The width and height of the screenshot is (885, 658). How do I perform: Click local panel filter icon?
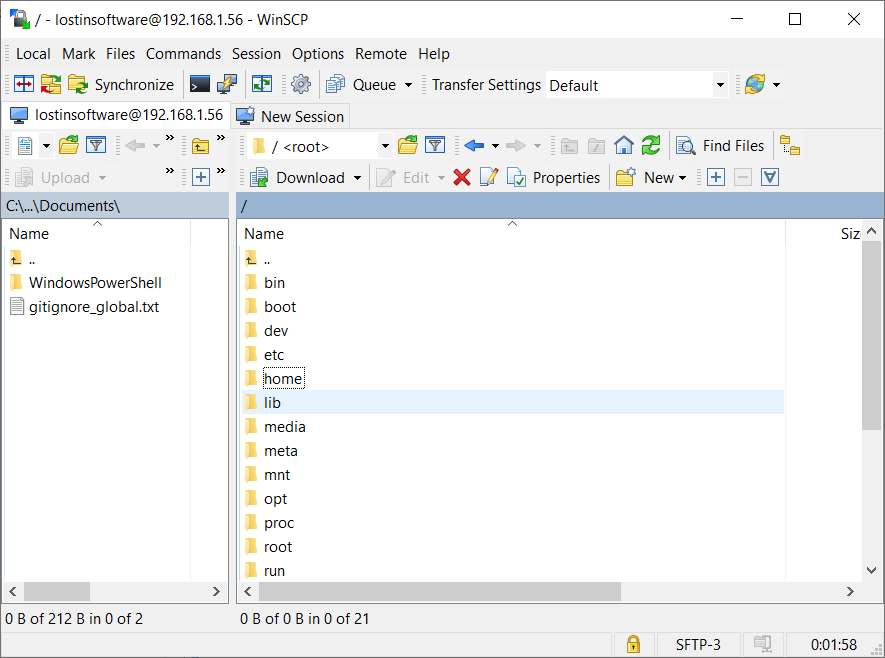point(96,146)
